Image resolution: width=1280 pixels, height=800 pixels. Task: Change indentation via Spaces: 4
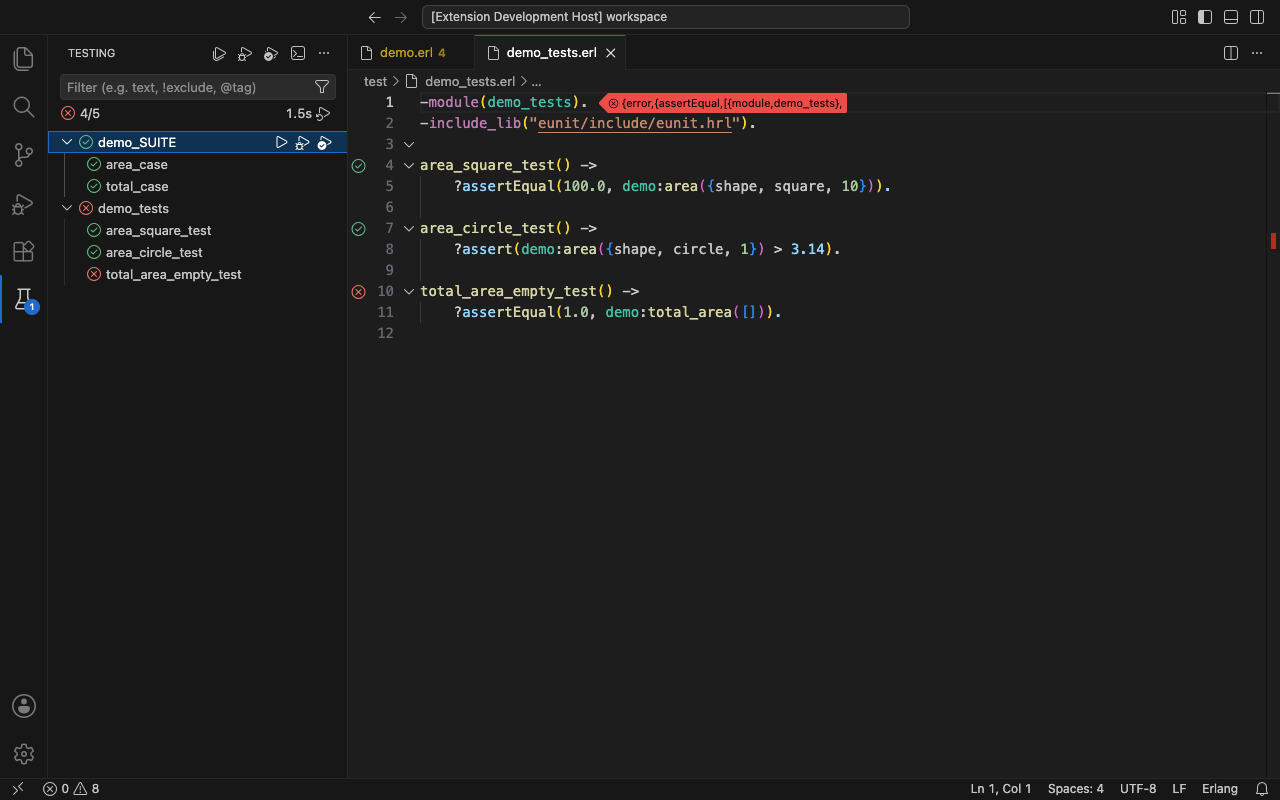point(1076,789)
